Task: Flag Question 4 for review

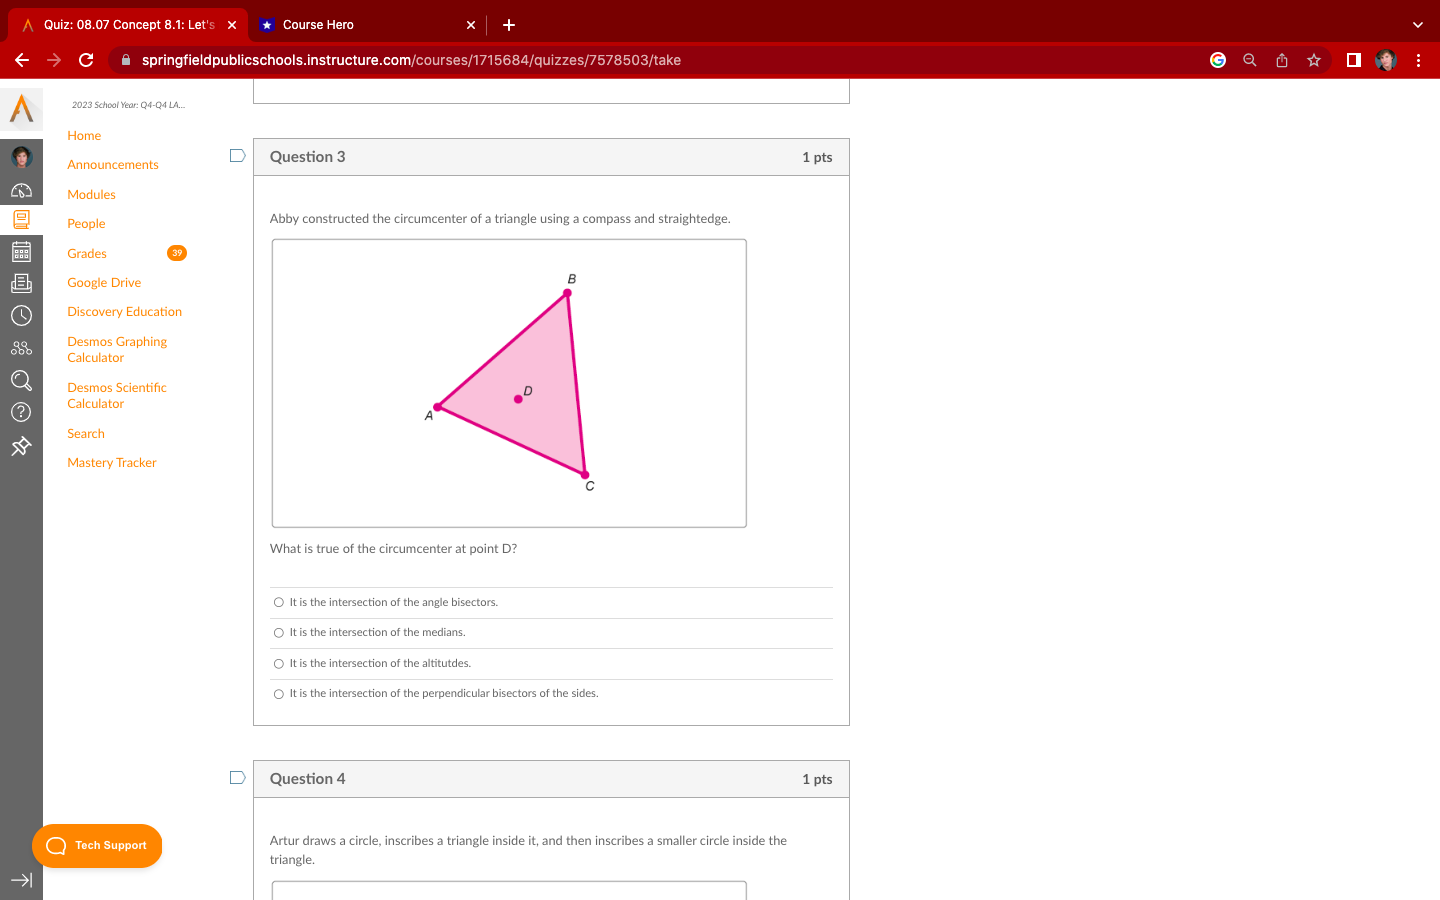Action: point(237,777)
